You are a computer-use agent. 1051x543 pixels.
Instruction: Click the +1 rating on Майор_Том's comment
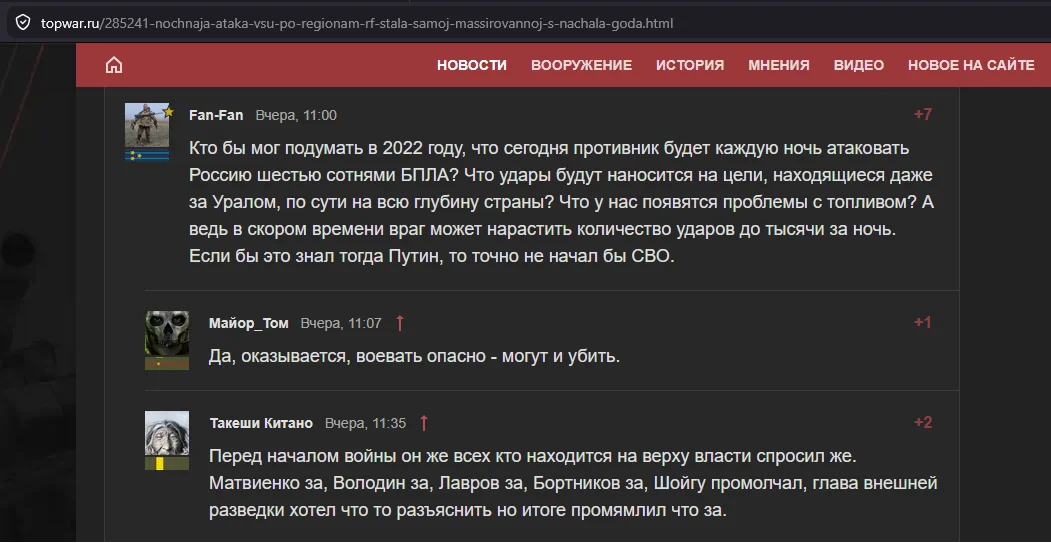tap(923, 322)
